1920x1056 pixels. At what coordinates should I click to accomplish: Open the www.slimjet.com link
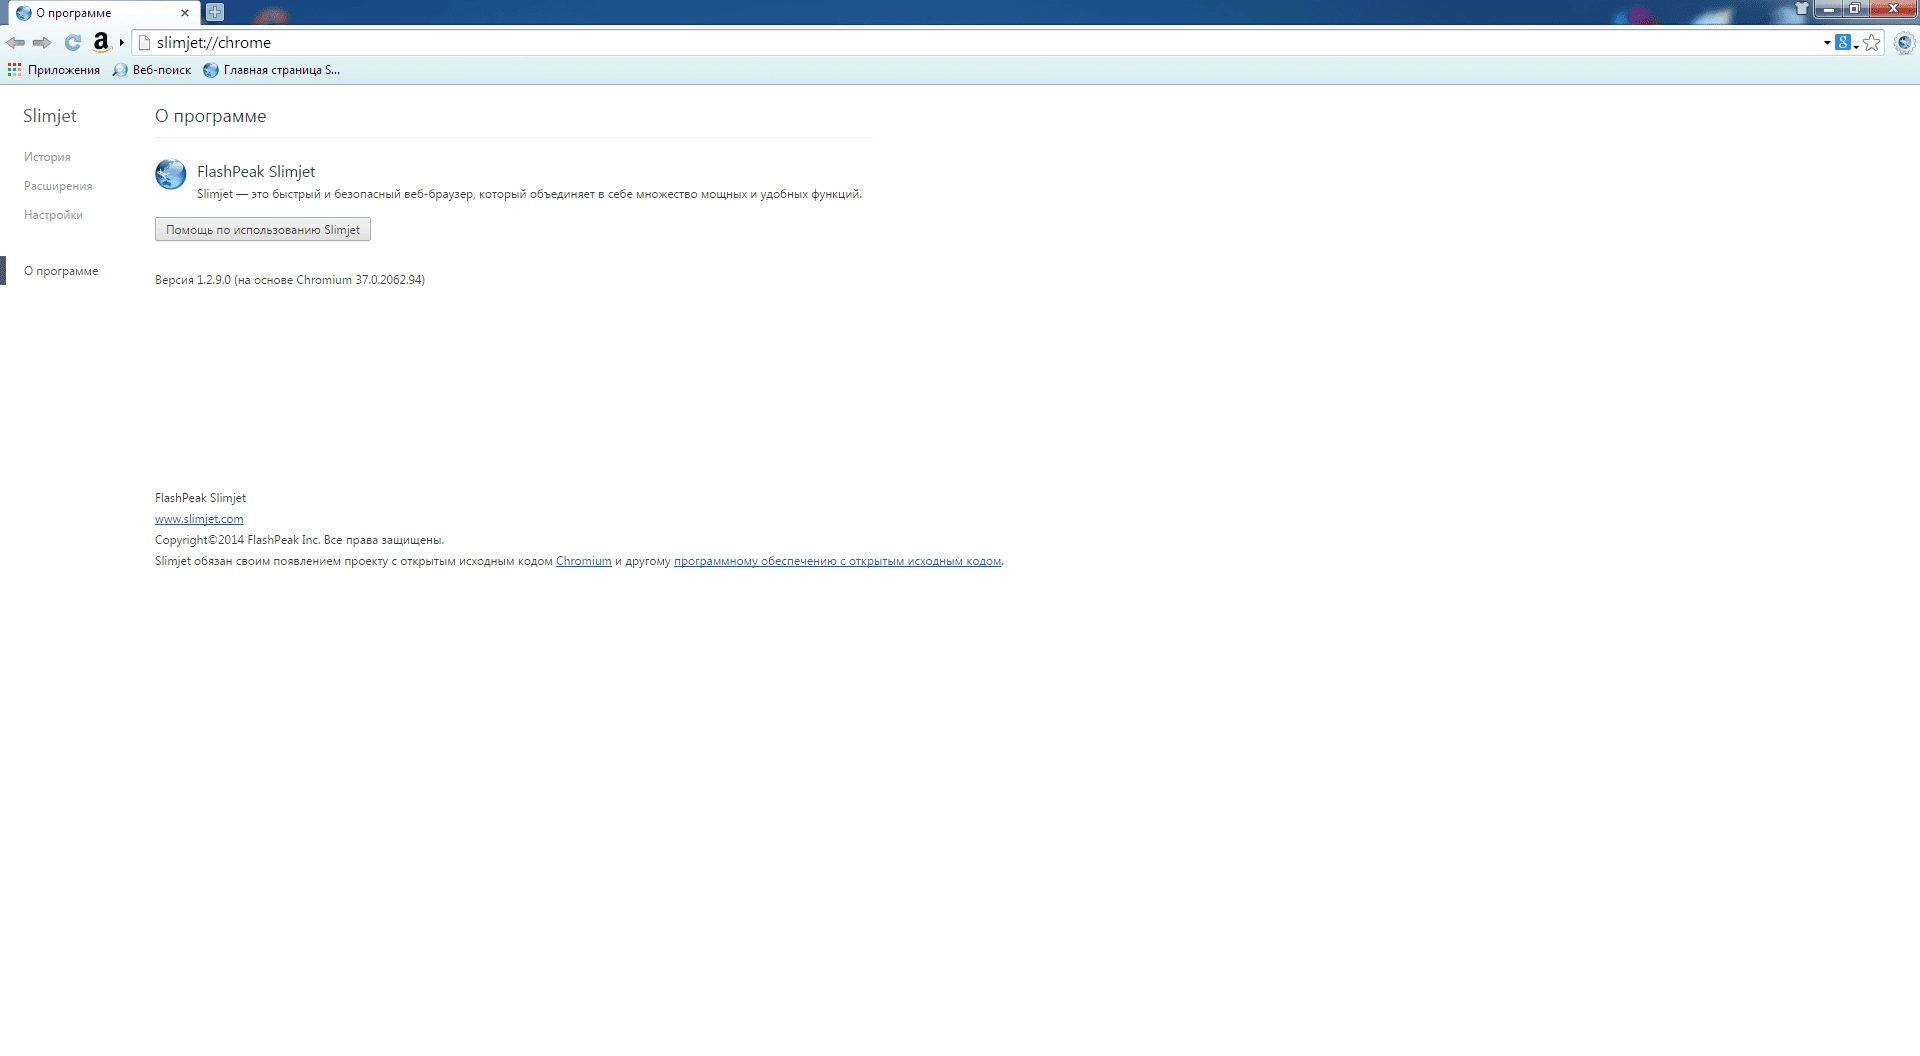coord(199,519)
